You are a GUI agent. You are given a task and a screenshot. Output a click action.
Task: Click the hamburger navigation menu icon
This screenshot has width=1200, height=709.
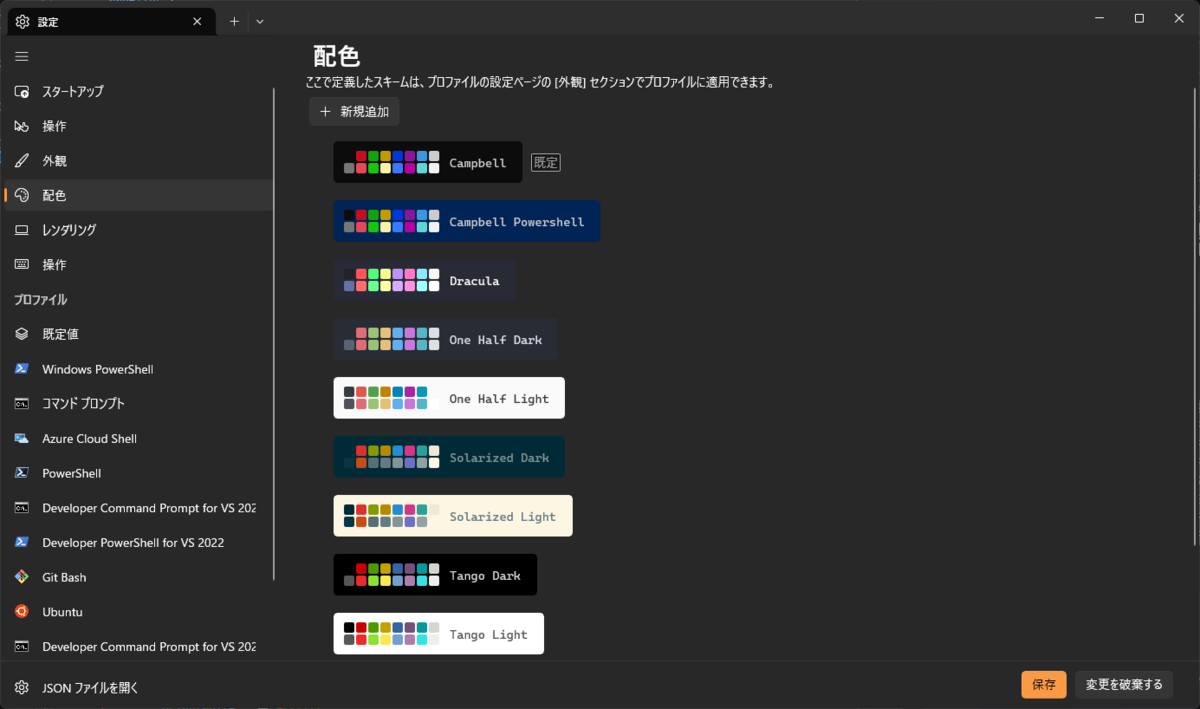click(22, 56)
